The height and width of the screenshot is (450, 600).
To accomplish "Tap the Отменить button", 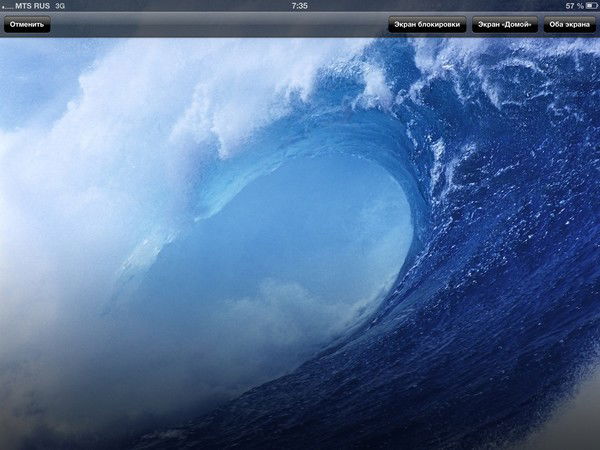I will [27, 25].
